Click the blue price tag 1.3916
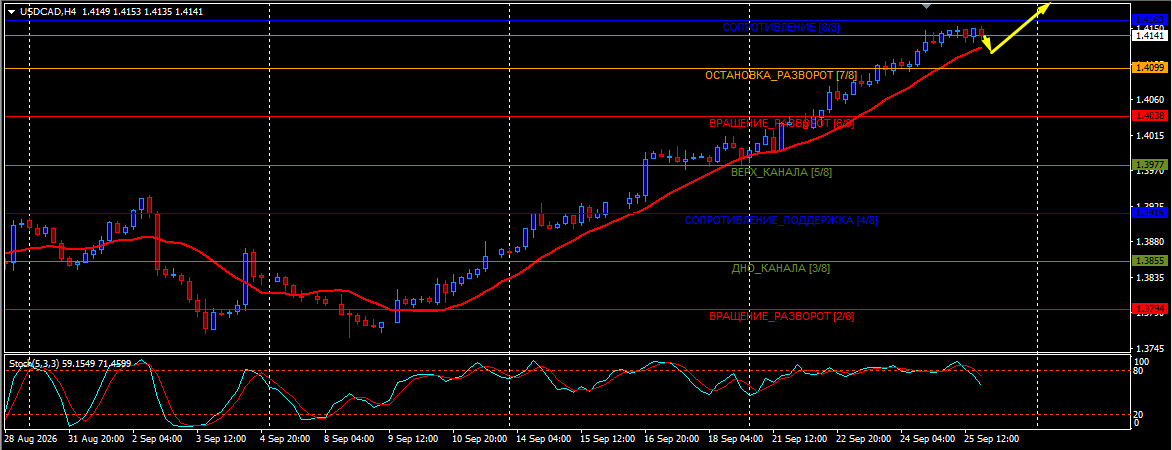This screenshot has width=1172, height=450. click(x=1148, y=213)
